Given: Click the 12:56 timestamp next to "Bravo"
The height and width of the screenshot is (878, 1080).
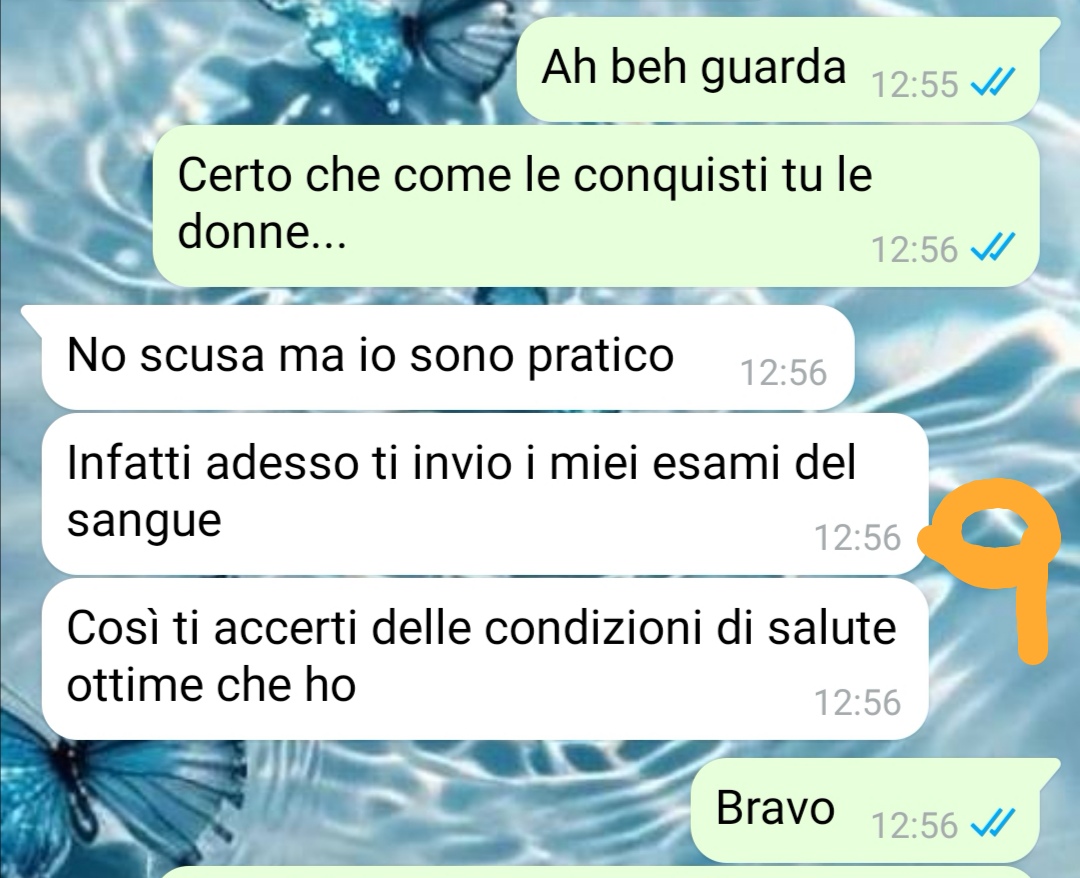Looking at the screenshot, I should (x=915, y=825).
